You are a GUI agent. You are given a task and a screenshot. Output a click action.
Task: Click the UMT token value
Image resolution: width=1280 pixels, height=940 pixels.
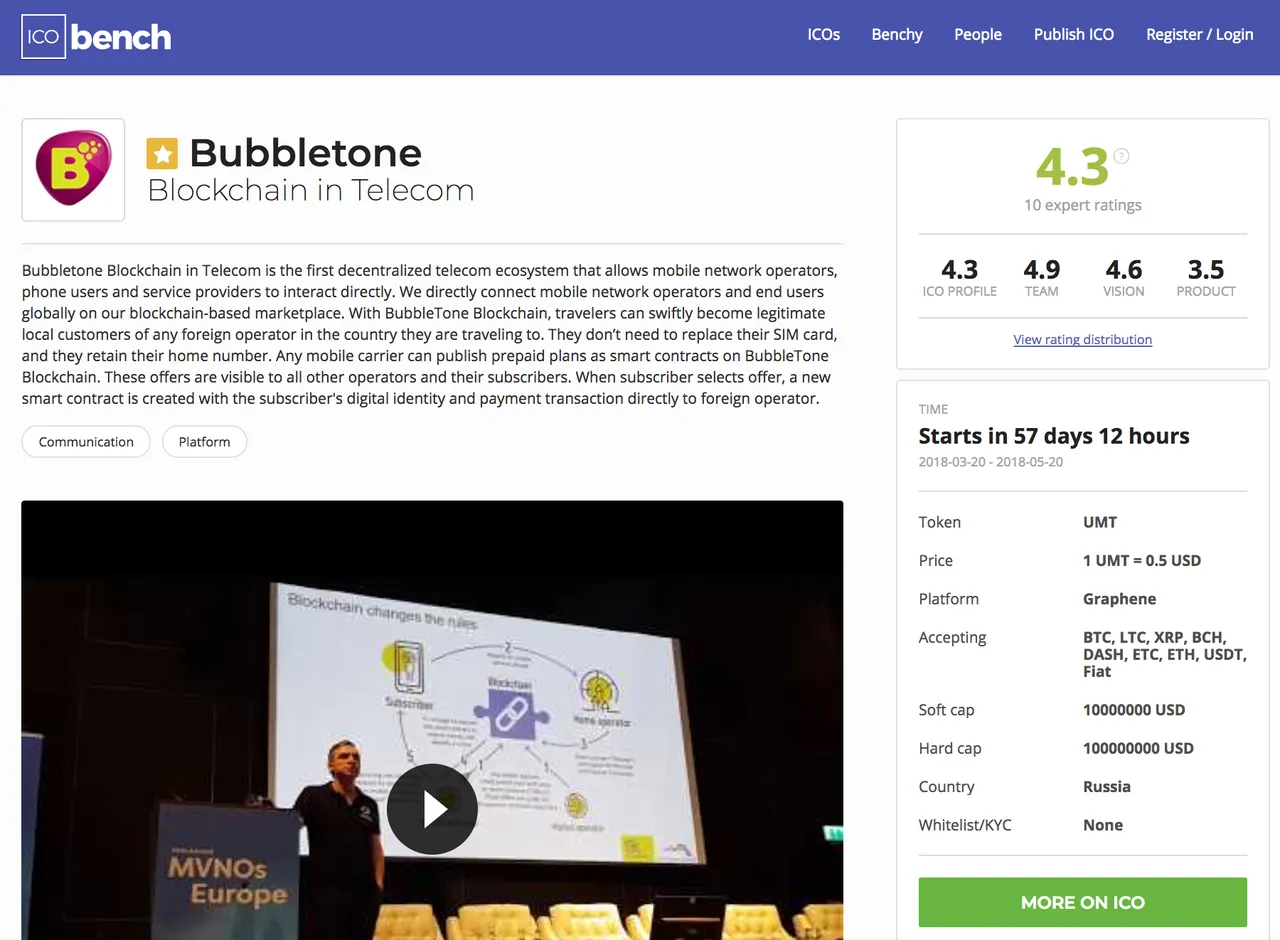pyautogui.click(x=1100, y=522)
